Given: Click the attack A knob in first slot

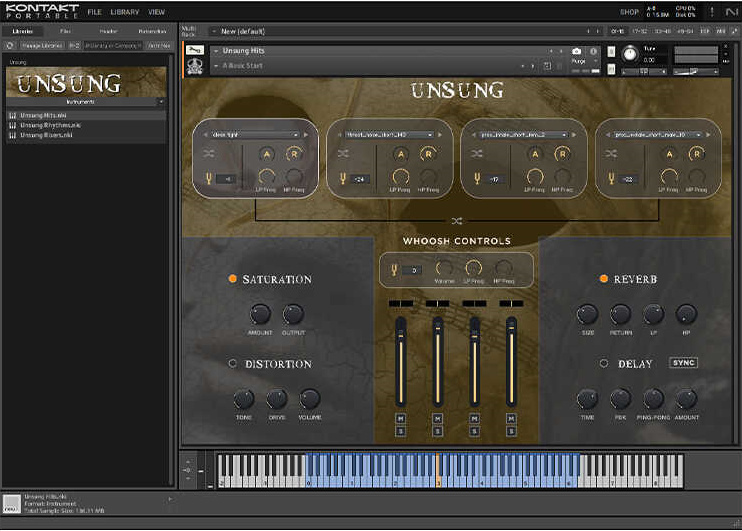Looking at the screenshot, I should pyautogui.click(x=266, y=154).
